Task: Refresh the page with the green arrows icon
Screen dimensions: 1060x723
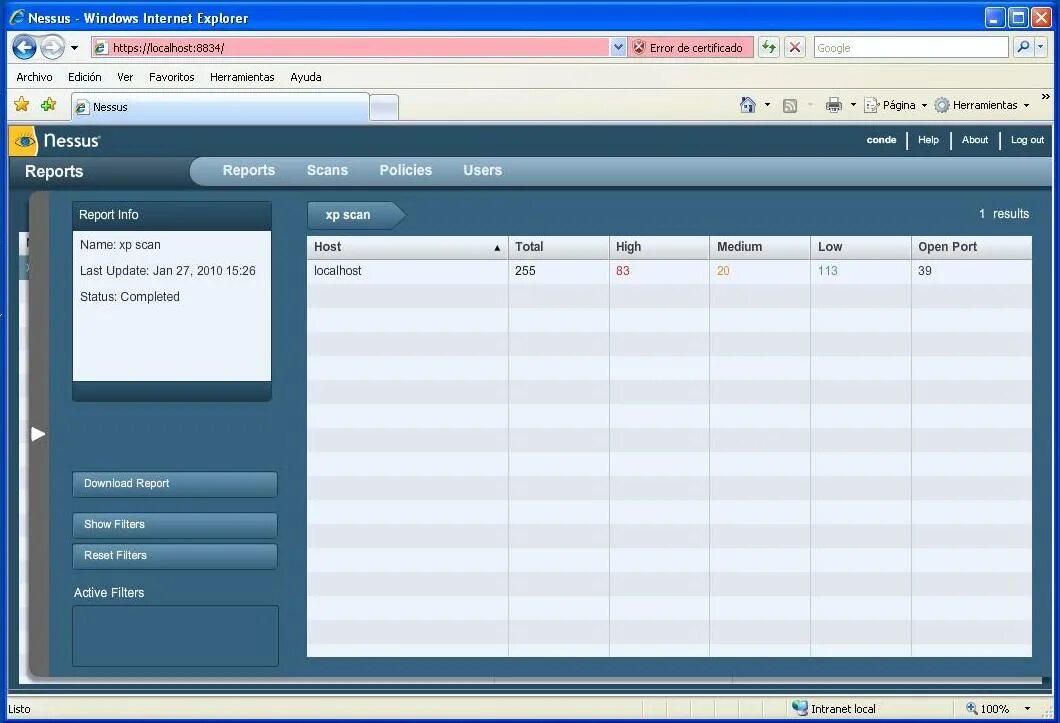Action: [769, 47]
